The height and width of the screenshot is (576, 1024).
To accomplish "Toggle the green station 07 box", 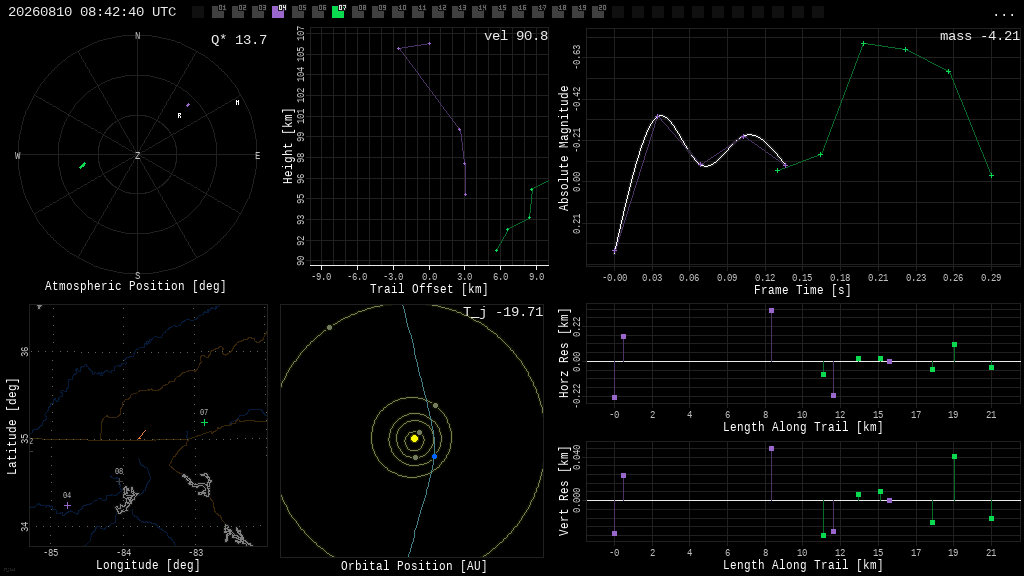I will click(x=338, y=12).
